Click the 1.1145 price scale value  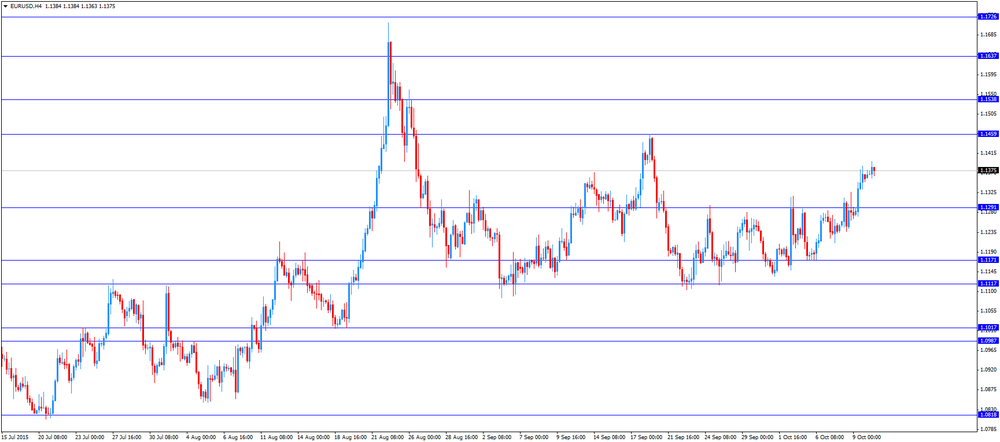989,271
